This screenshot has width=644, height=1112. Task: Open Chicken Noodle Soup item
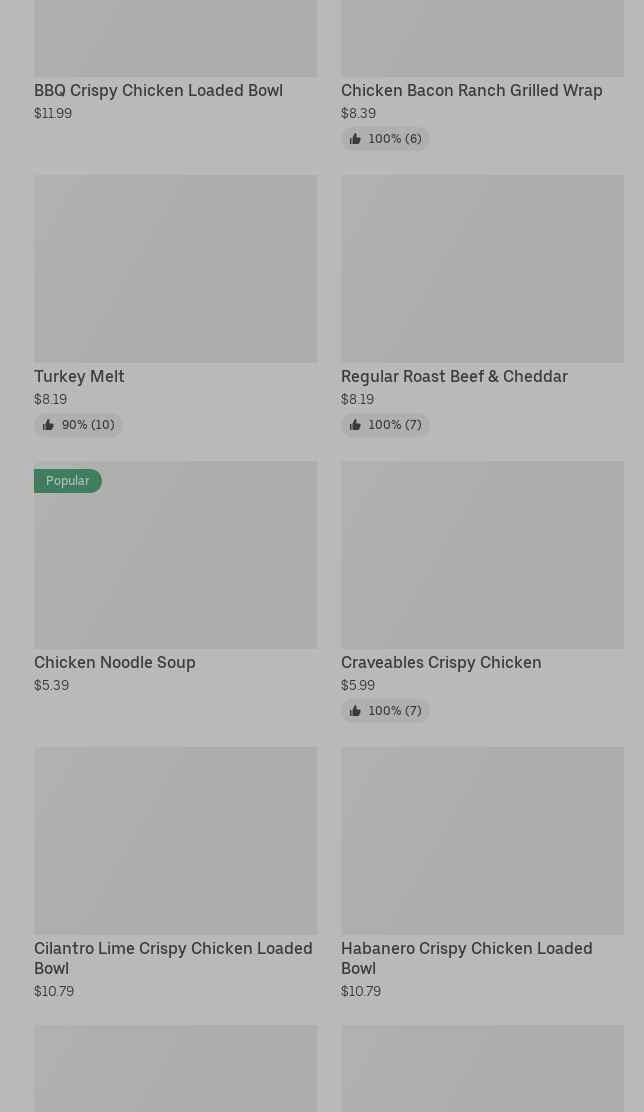pyautogui.click(x=115, y=662)
